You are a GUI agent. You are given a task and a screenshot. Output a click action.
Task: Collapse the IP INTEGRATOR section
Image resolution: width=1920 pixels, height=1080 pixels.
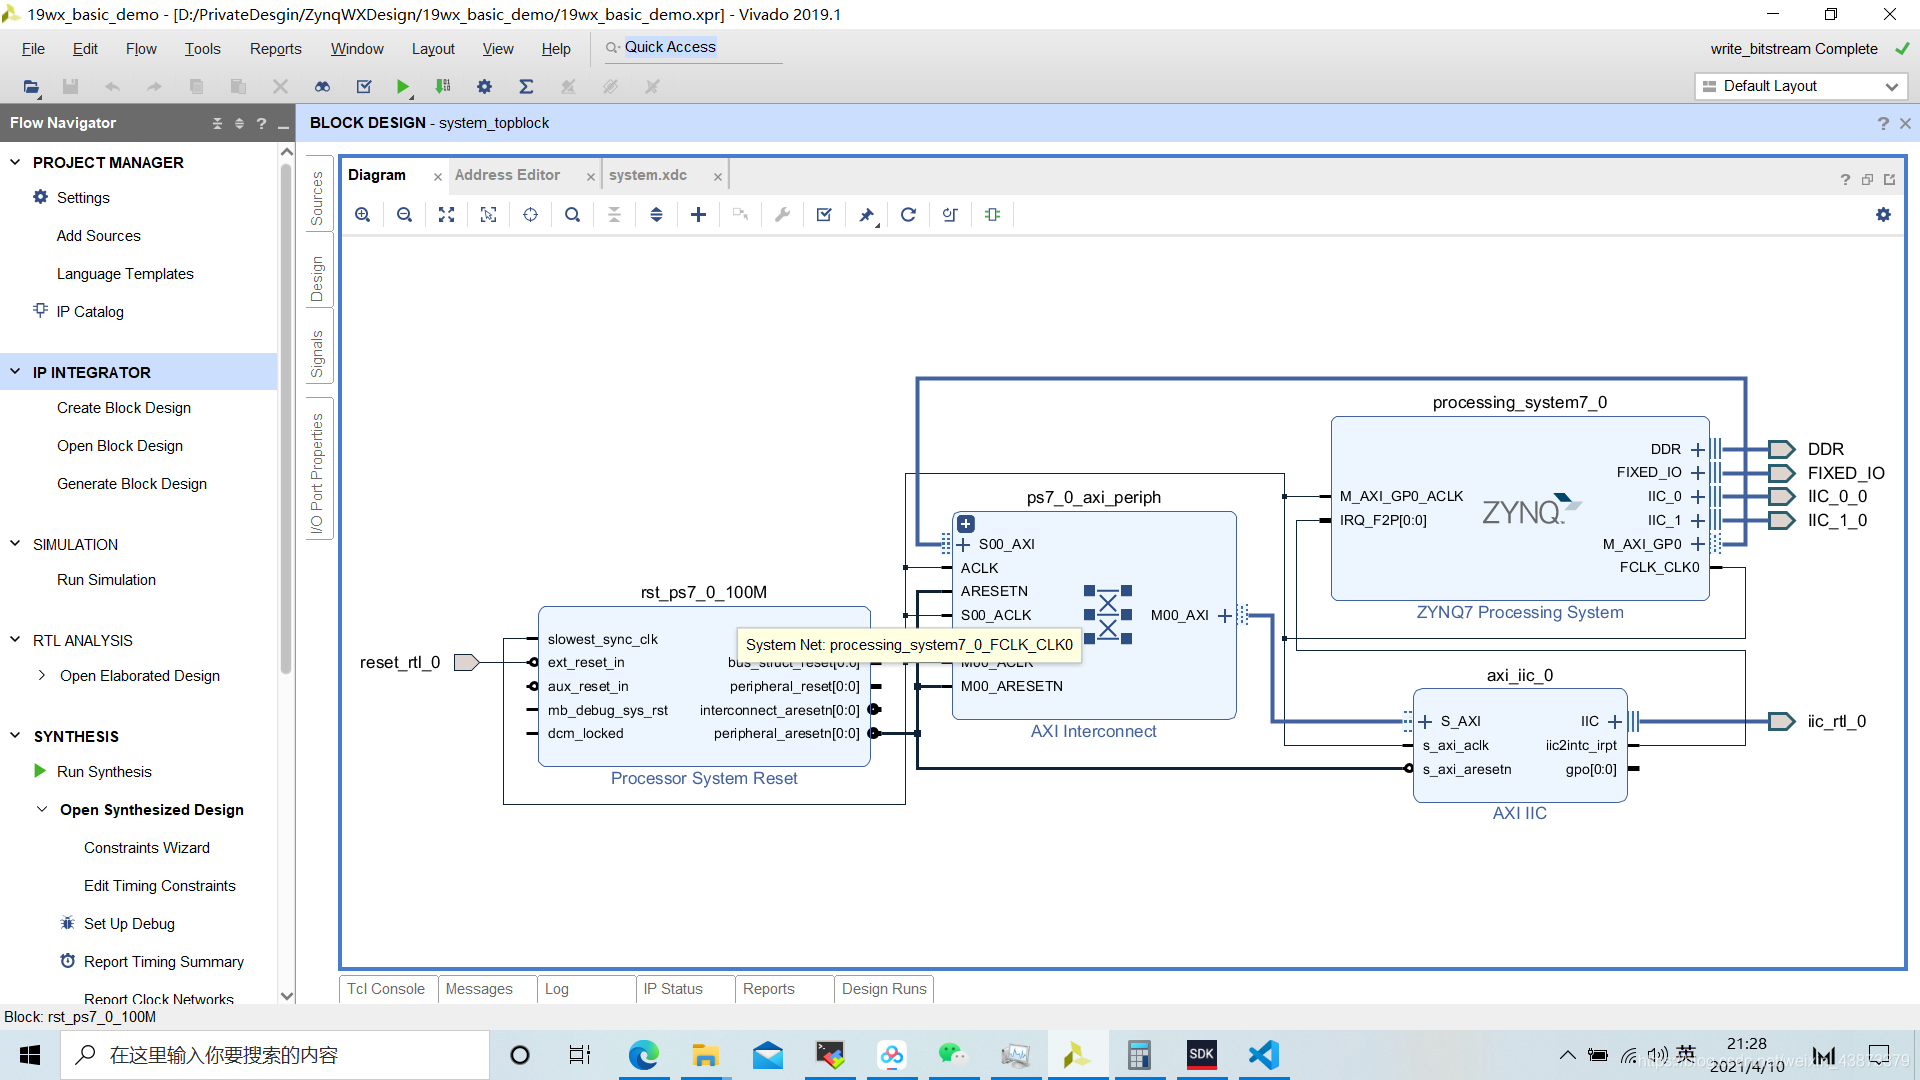pos(15,372)
